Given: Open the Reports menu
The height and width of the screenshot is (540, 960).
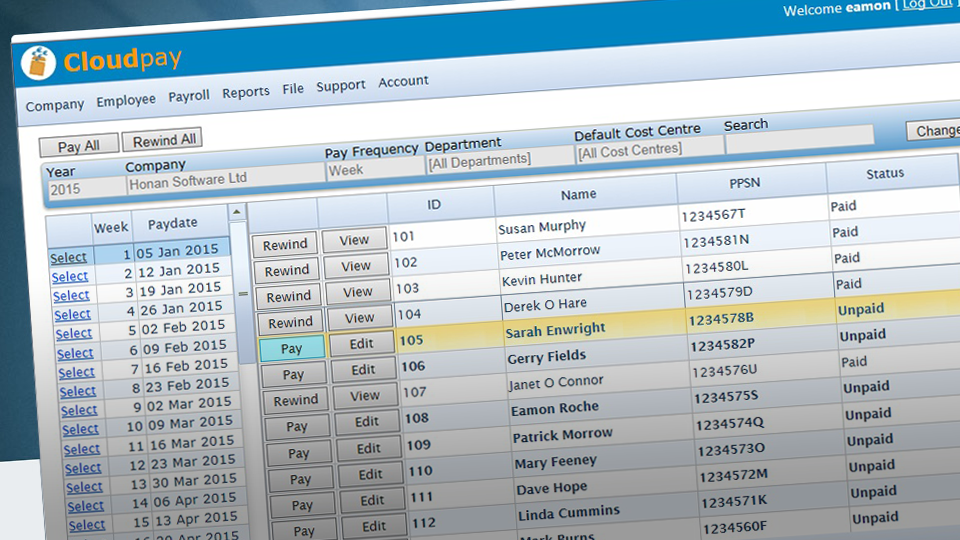Looking at the screenshot, I should tap(246, 92).
